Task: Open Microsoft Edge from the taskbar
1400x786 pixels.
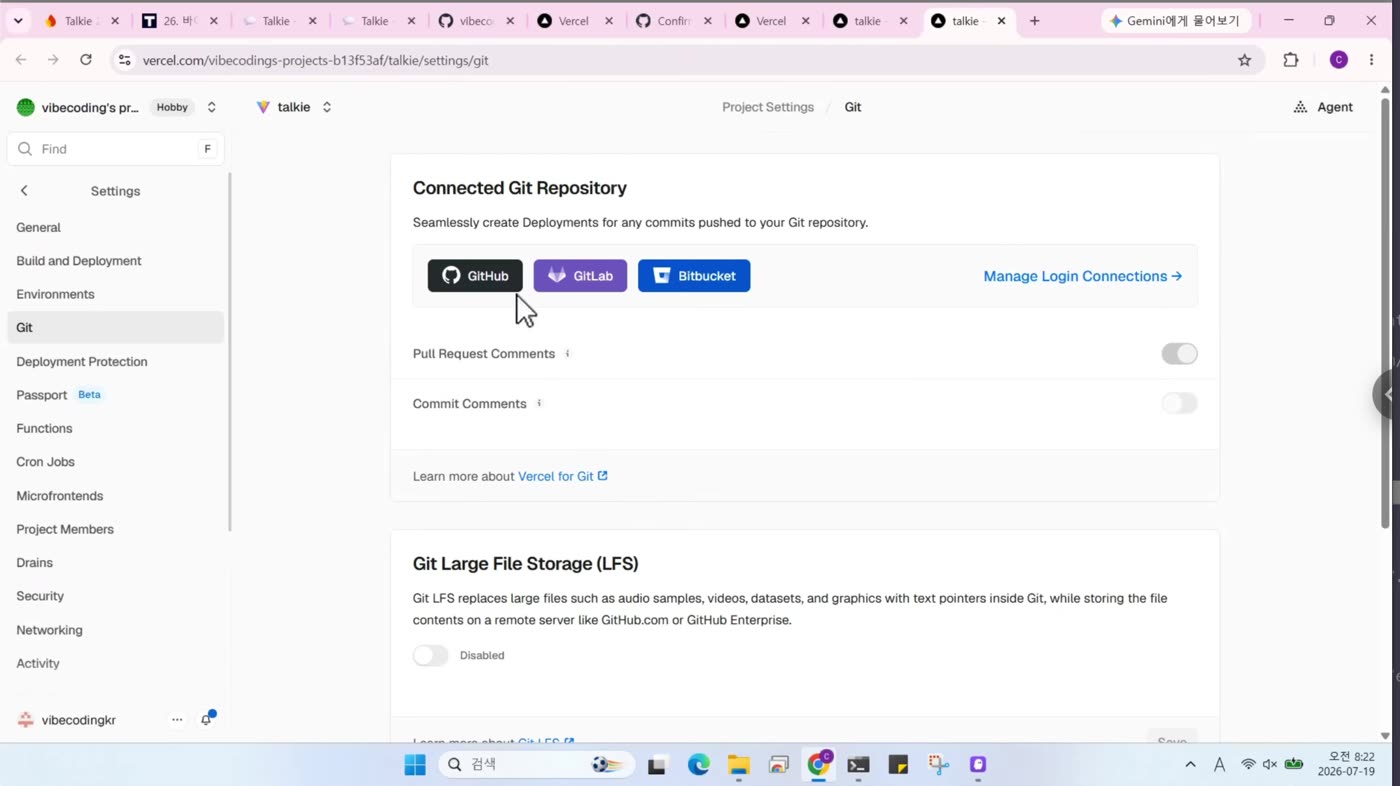Action: tap(698, 765)
